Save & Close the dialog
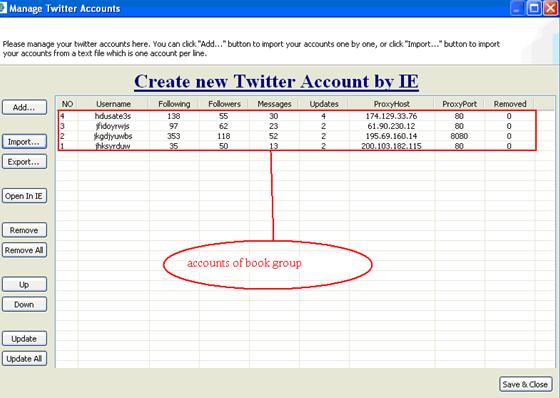 click(x=525, y=384)
